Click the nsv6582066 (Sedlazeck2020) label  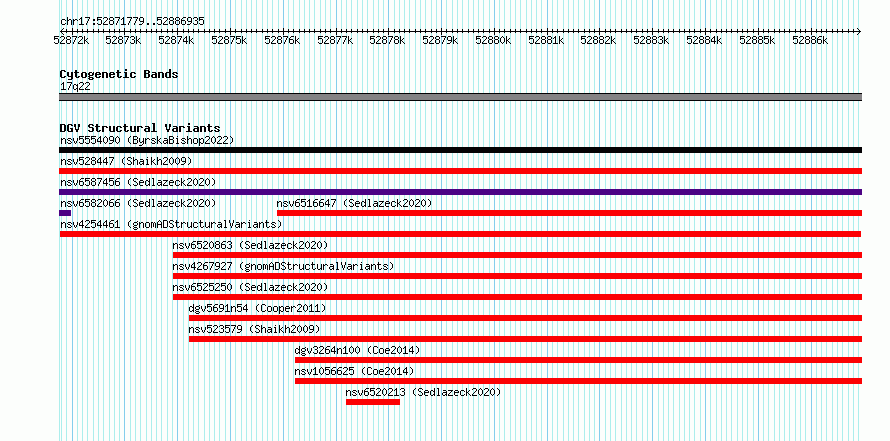(138, 203)
